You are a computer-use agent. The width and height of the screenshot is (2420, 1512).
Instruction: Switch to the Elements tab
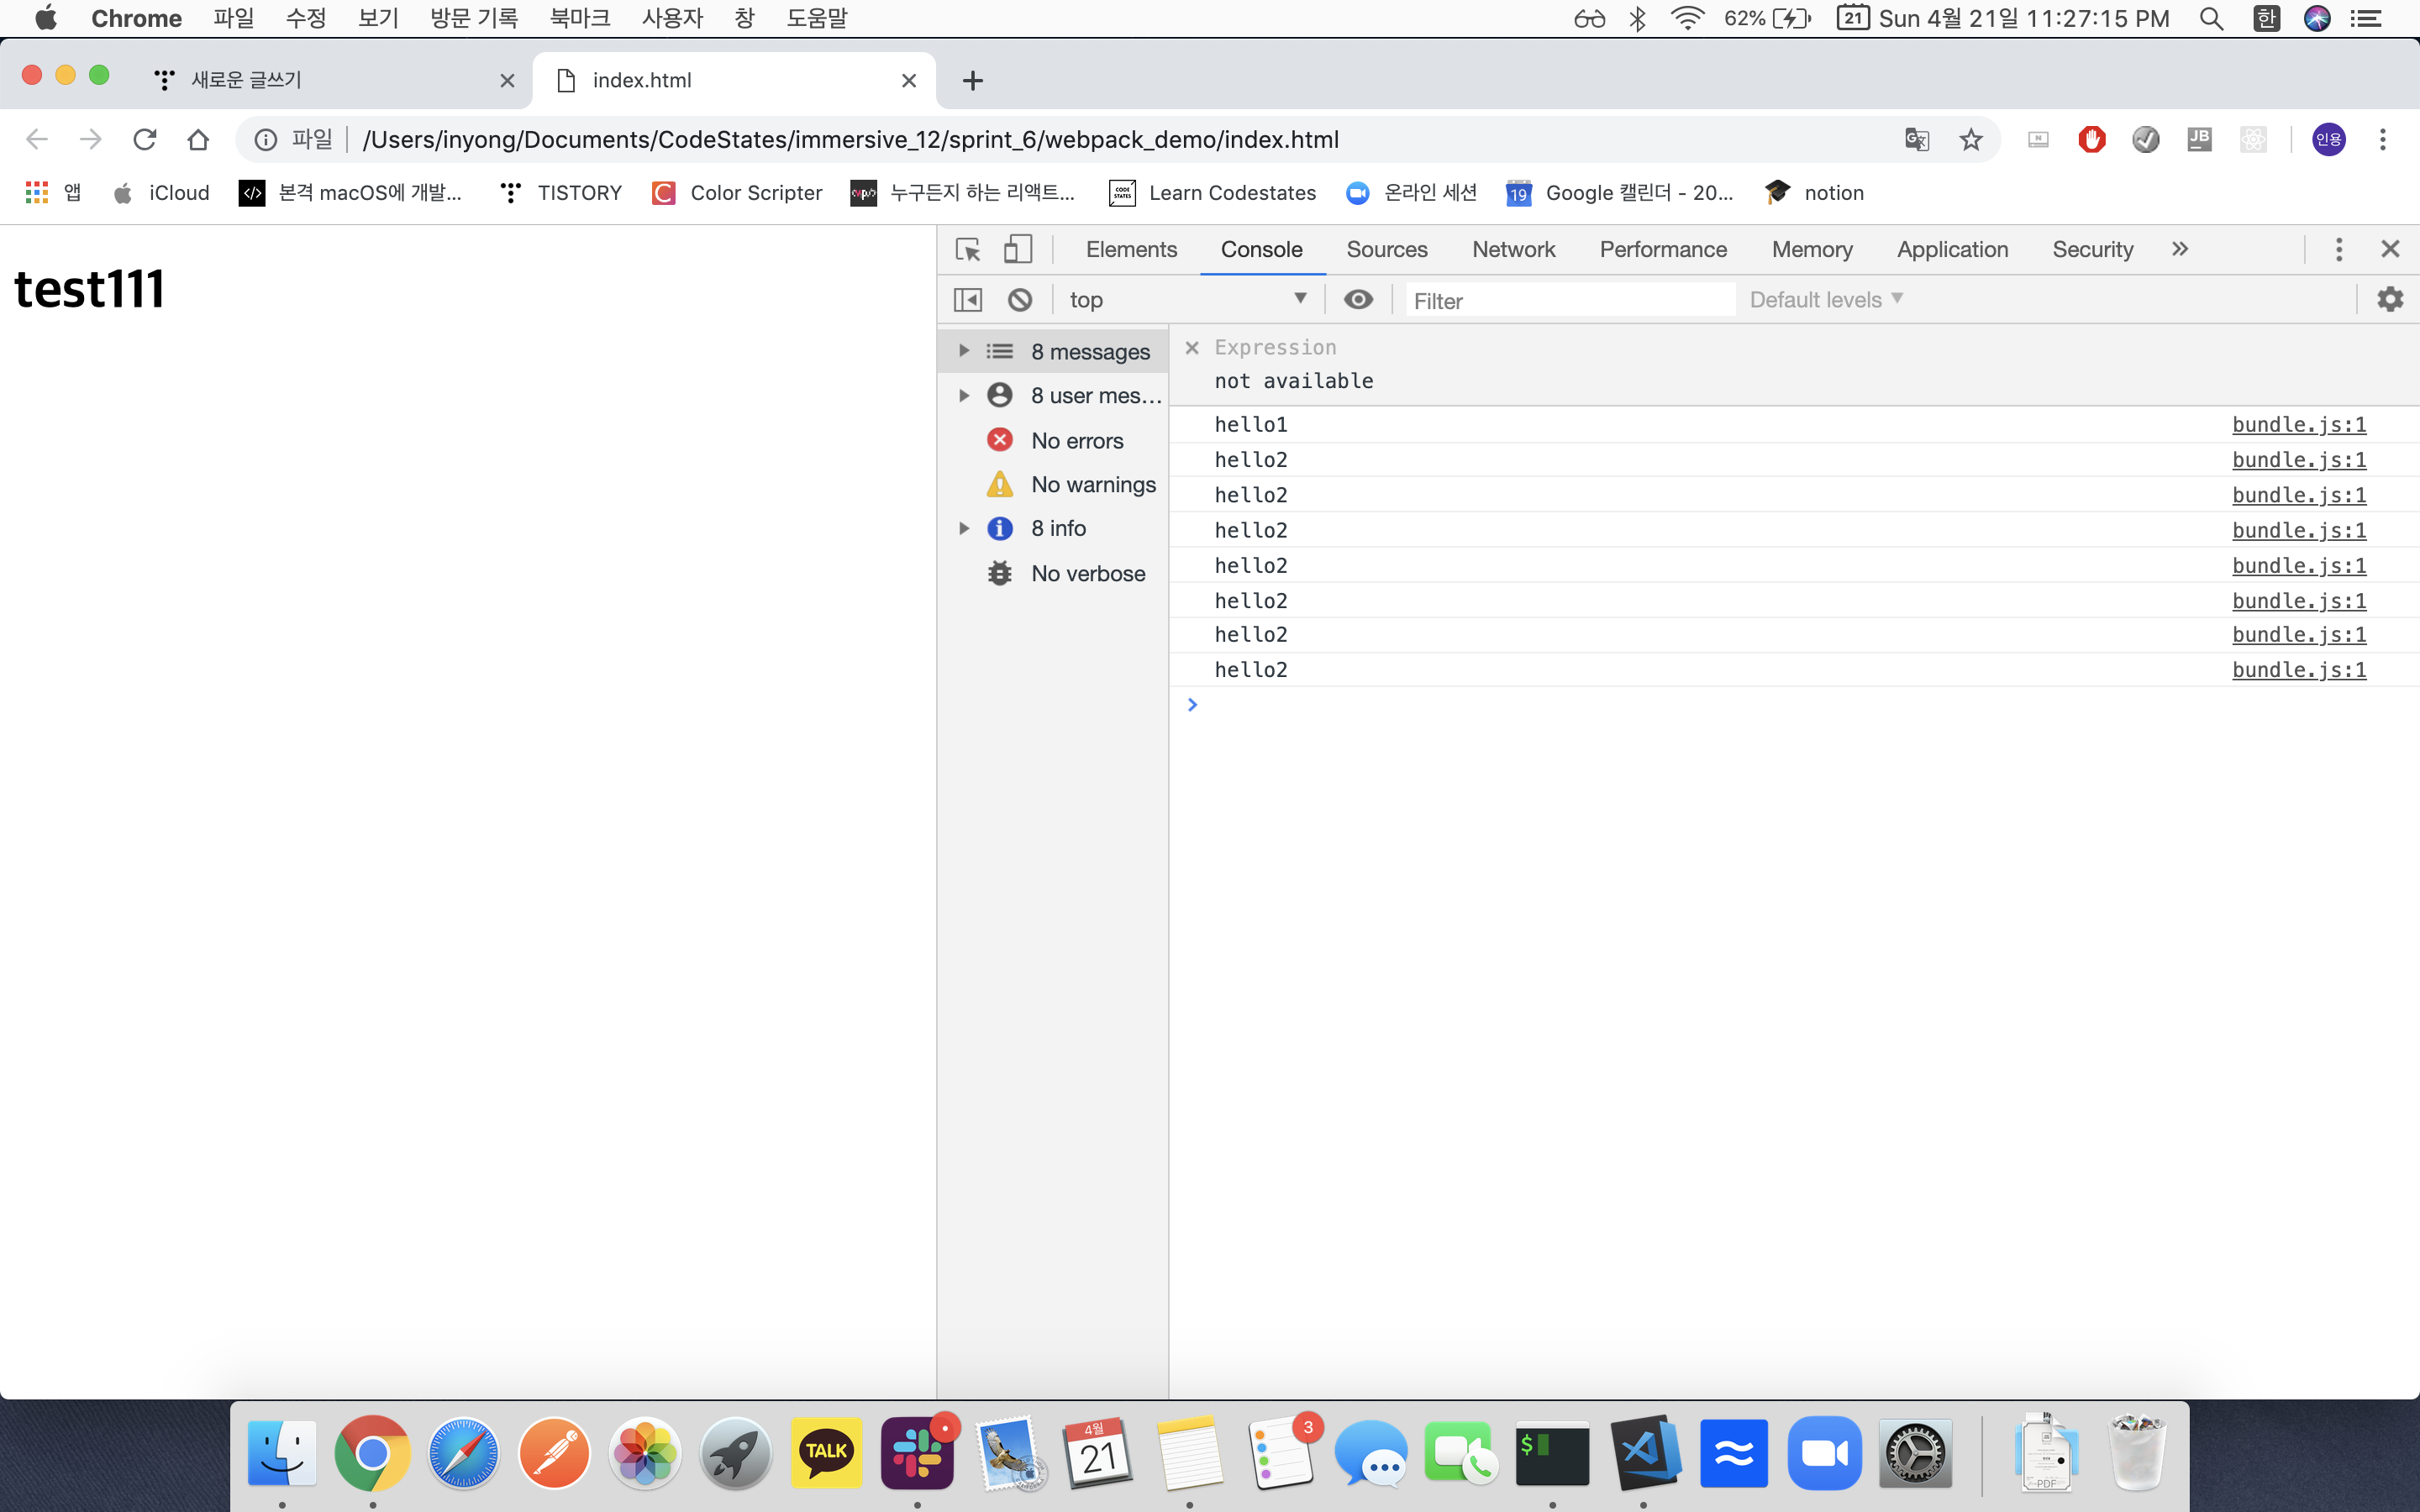[1130, 249]
